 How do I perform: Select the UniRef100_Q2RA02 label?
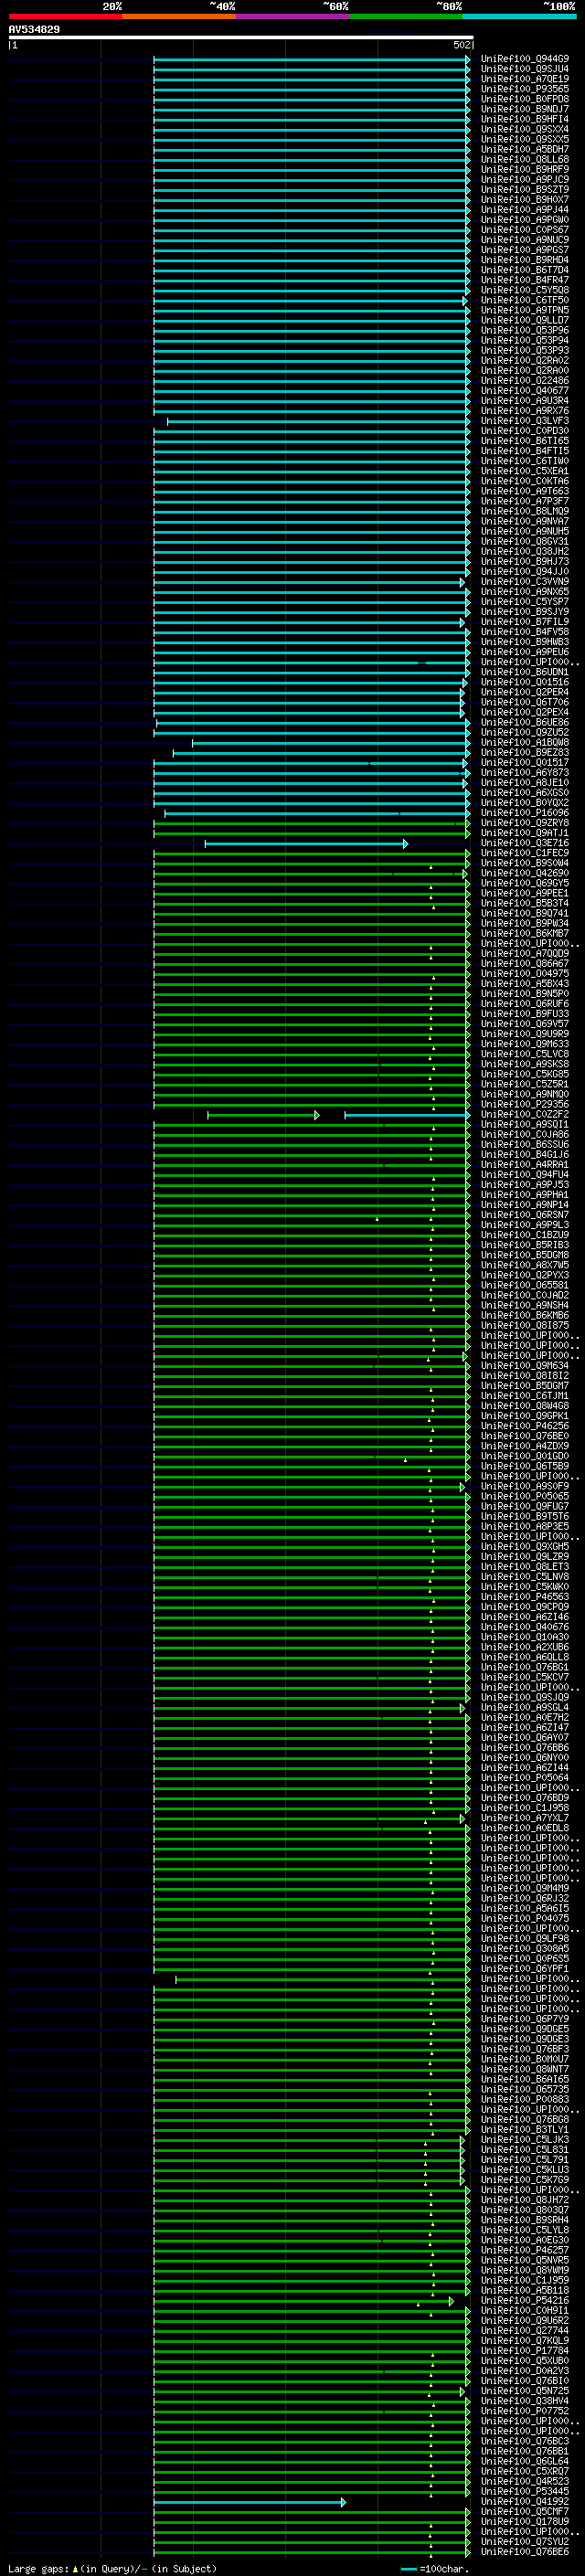(x=525, y=360)
